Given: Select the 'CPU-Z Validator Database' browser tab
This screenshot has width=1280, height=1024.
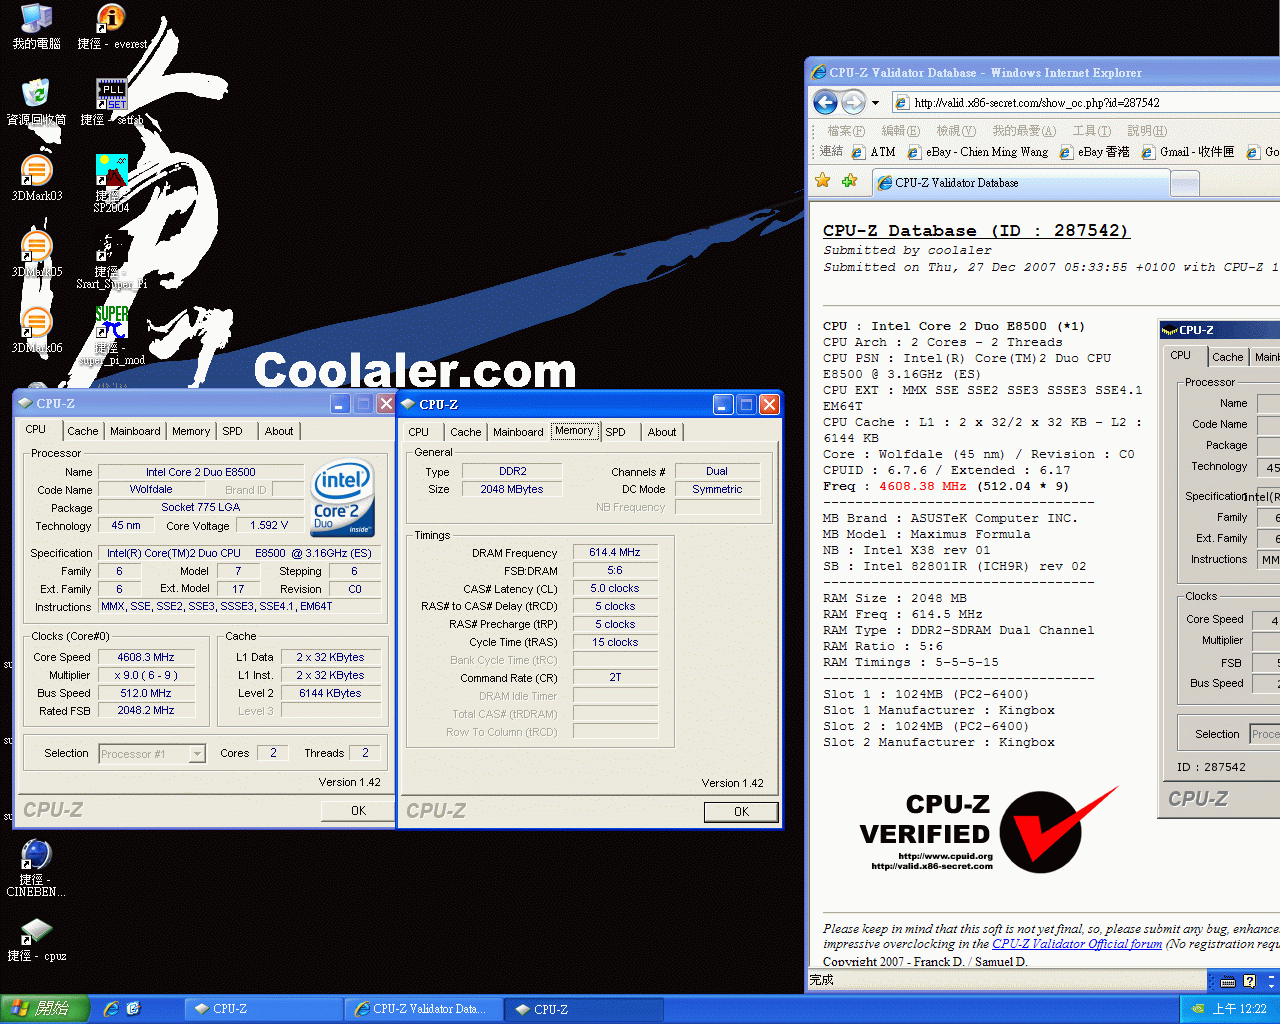Looking at the screenshot, I should [x=1020, y=183].
